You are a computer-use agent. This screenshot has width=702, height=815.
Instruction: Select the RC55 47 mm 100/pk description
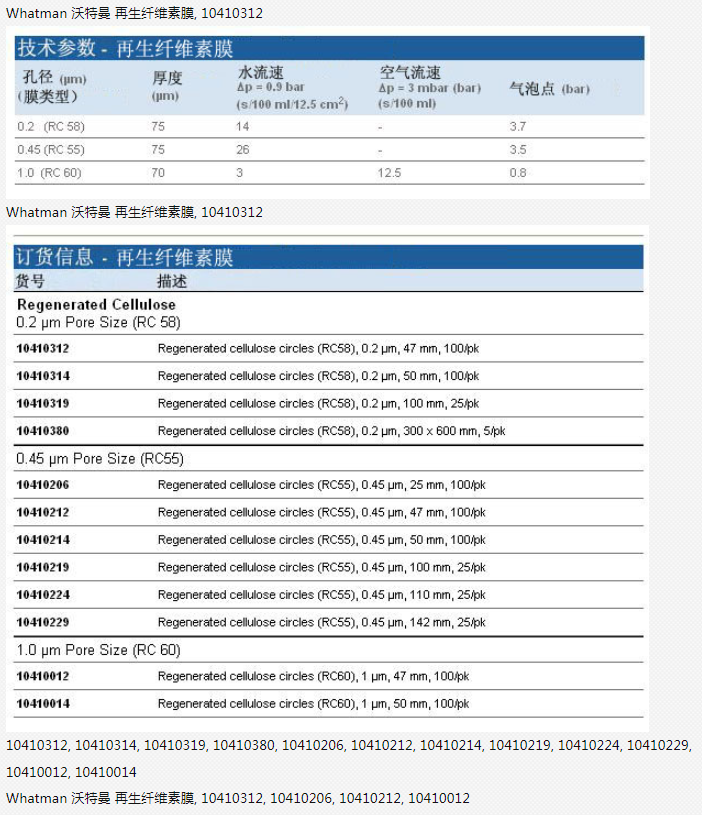click(x=321, y=512)
